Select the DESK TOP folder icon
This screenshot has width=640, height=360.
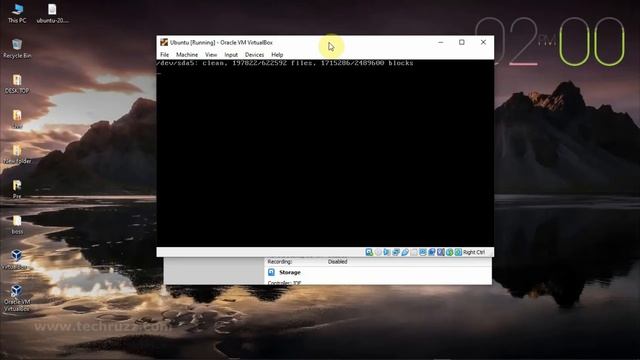point(17,84)
